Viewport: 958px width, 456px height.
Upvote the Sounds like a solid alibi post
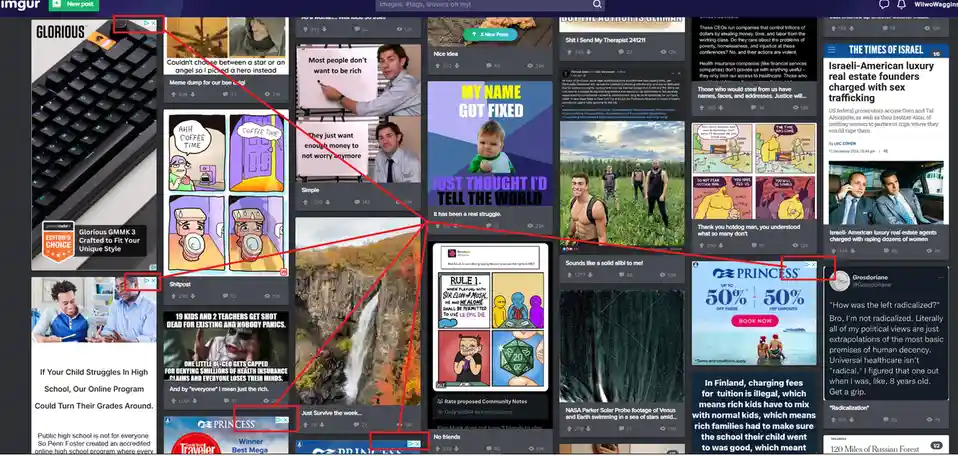click(x=569, y=275)
